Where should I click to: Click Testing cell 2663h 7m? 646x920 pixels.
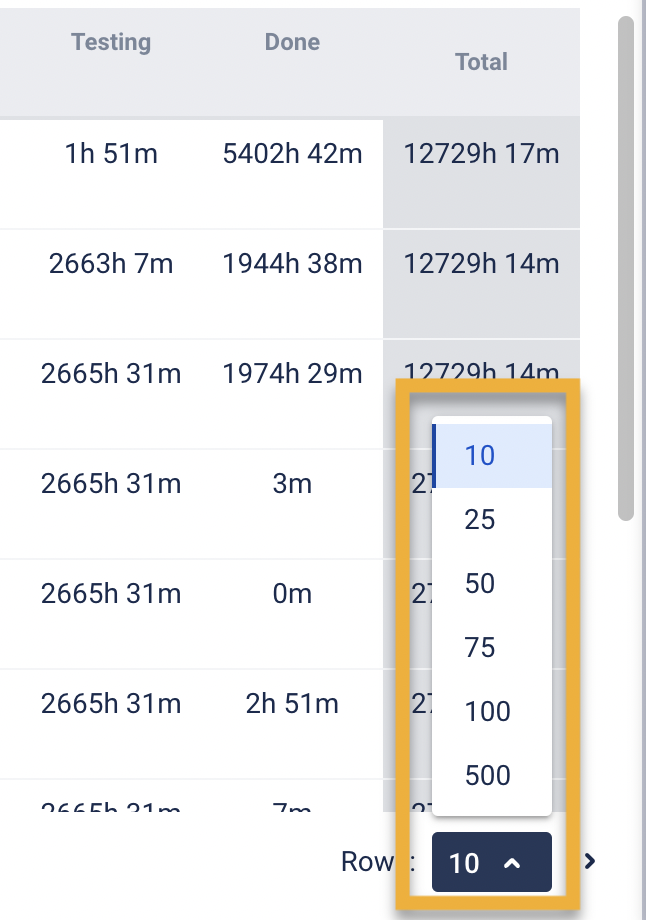pos(111,264)
